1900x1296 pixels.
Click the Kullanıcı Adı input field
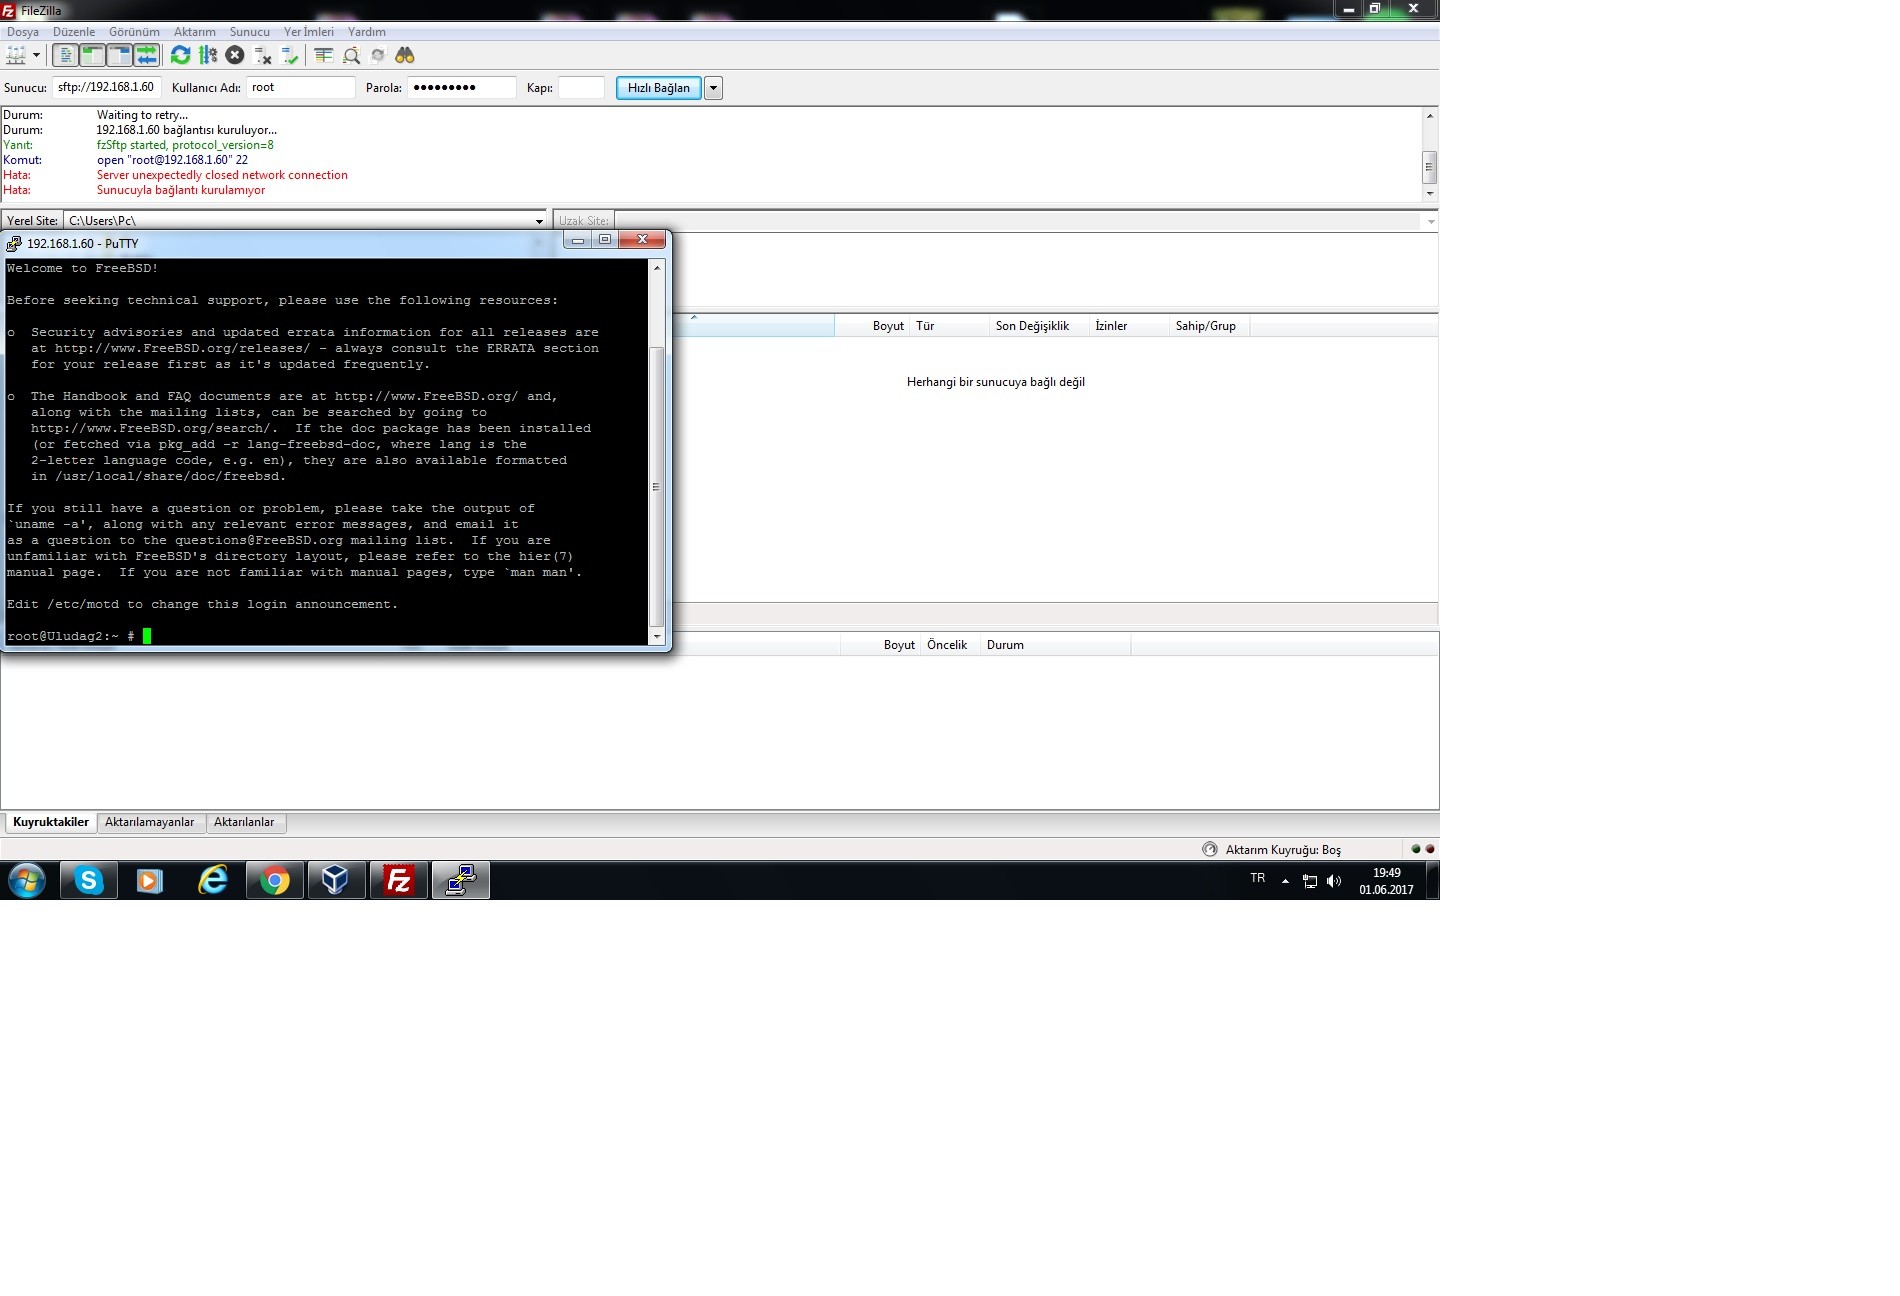tap(301, 88)
